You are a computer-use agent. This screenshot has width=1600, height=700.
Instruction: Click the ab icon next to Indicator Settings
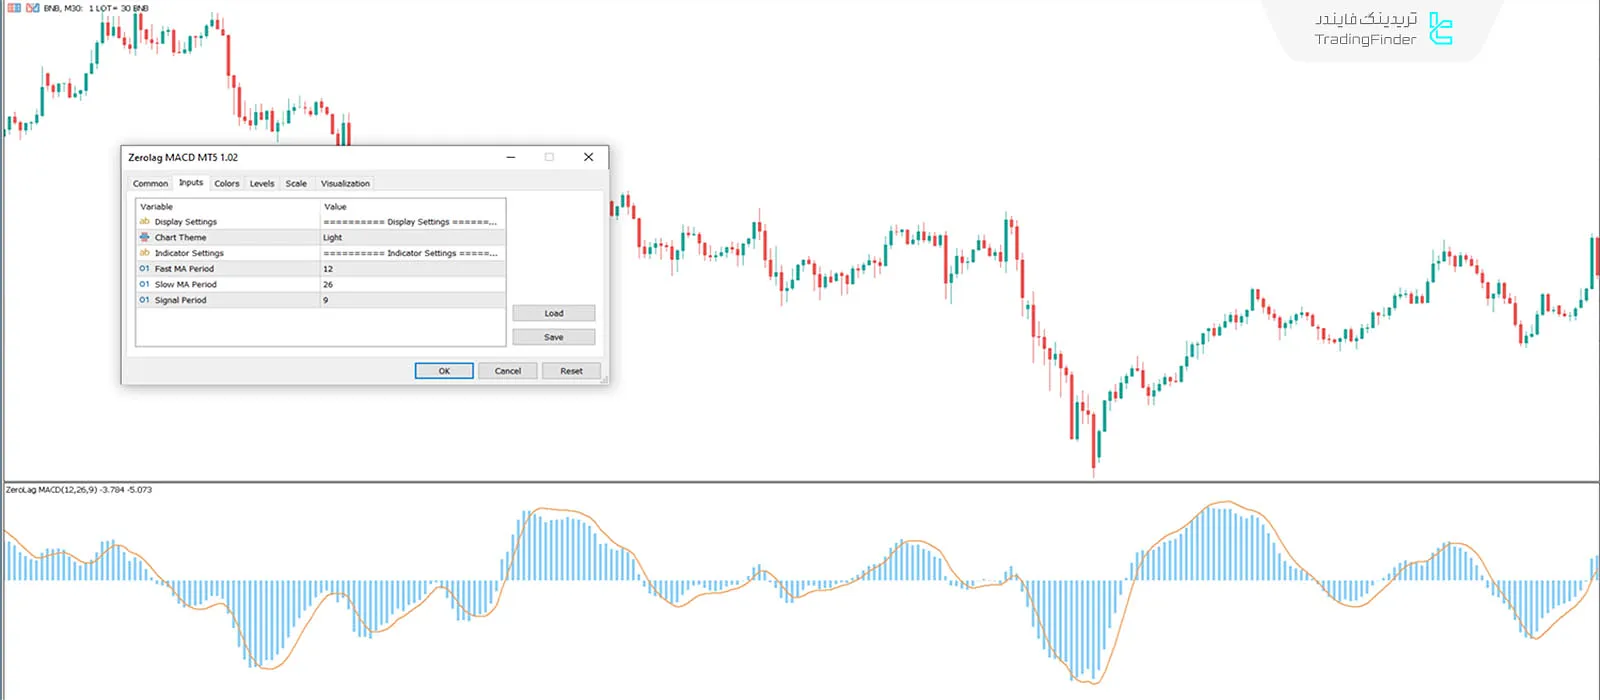click(x=144, y=253)
